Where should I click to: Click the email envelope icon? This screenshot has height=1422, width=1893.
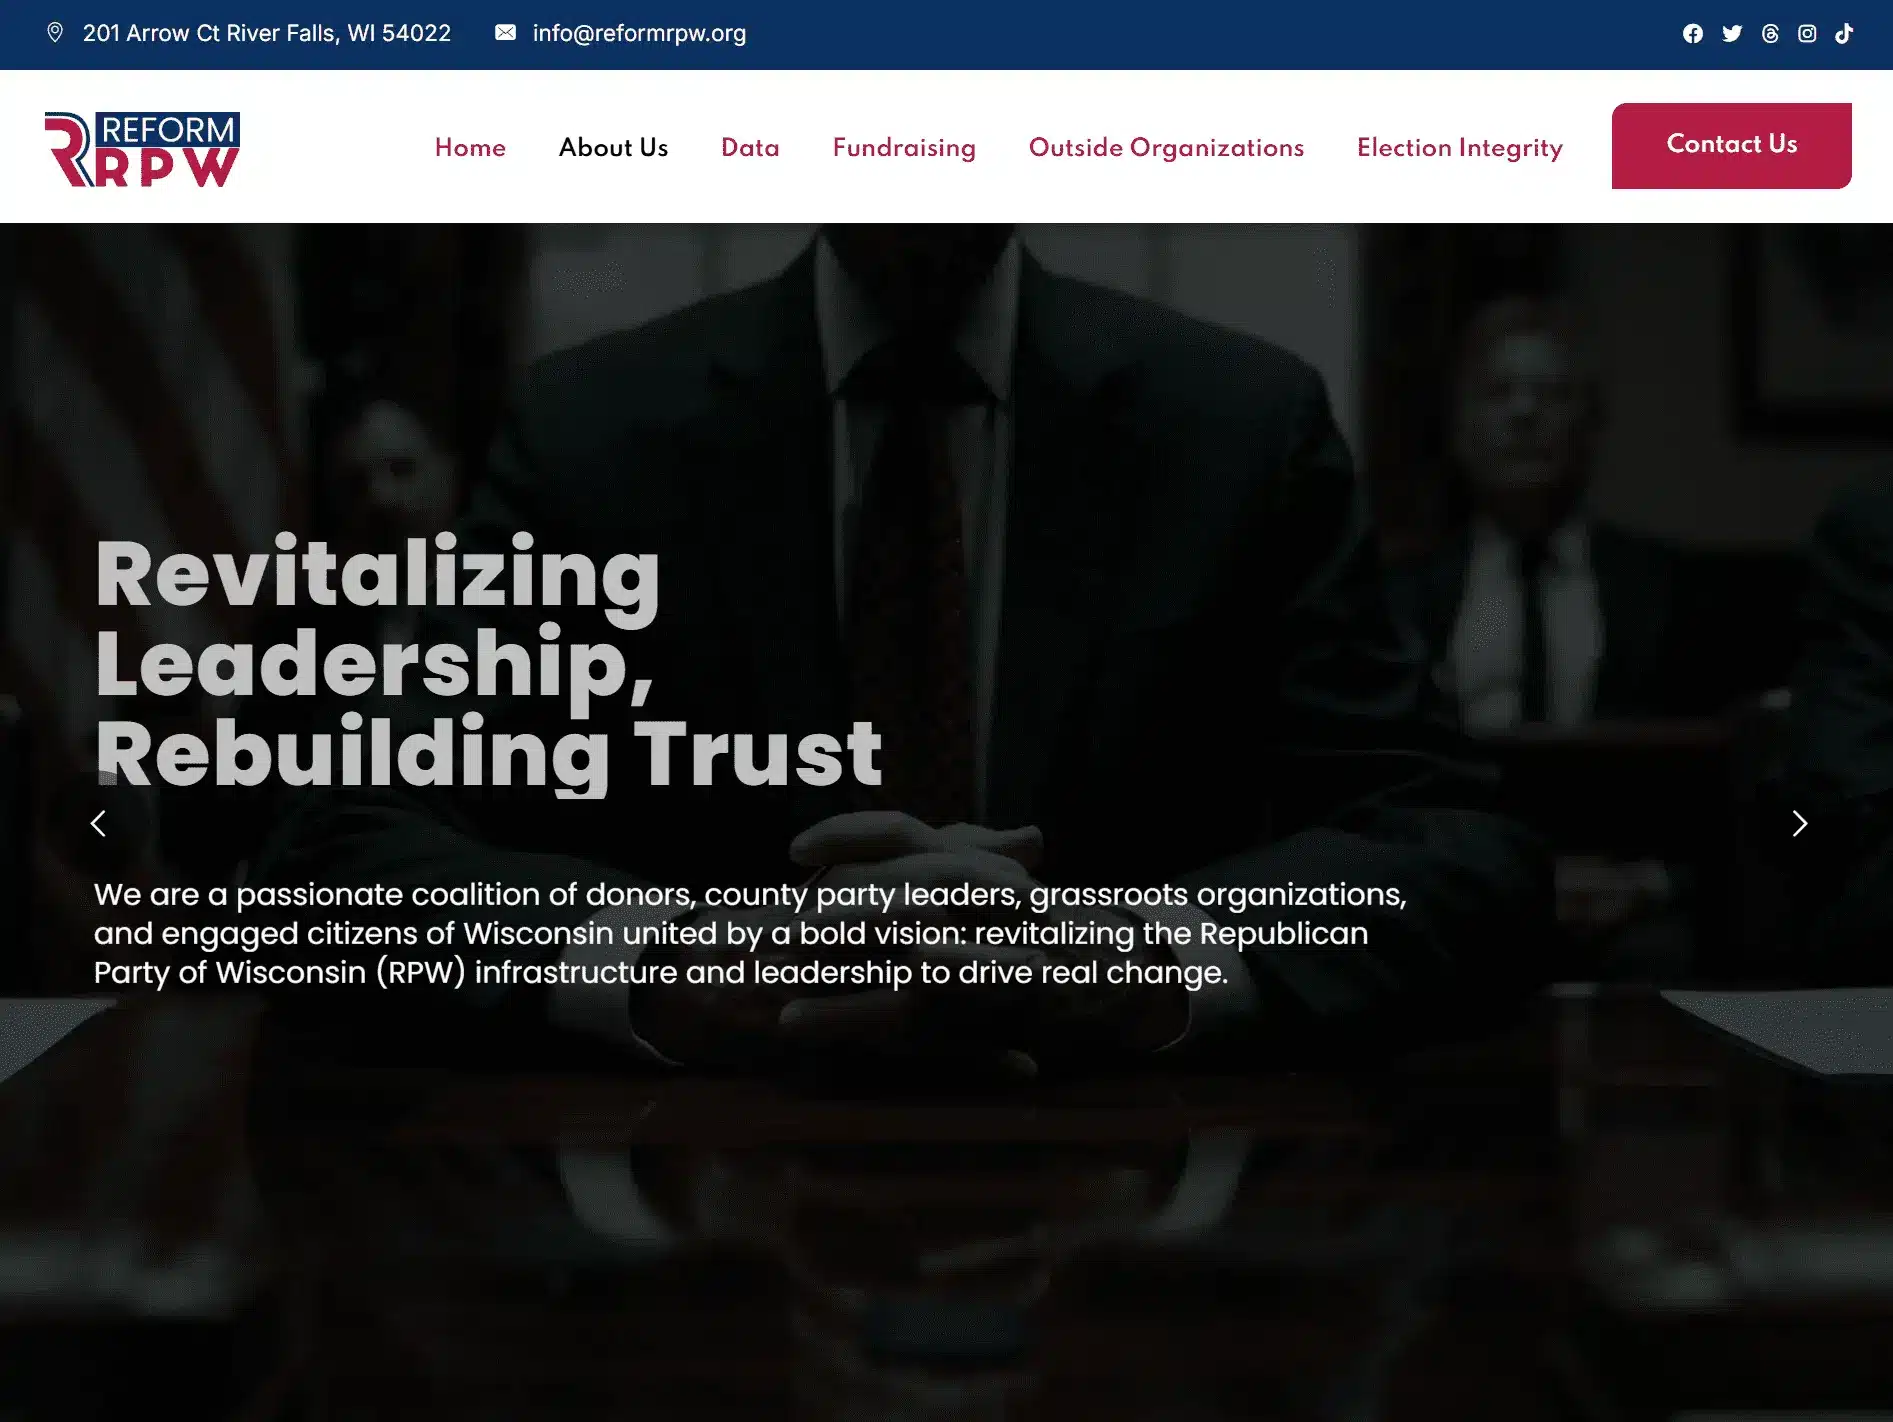coord(506,33)
